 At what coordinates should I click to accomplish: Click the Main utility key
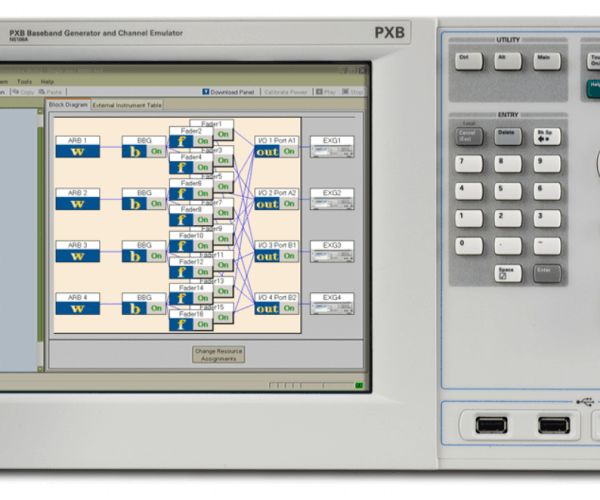coord(547,61)
